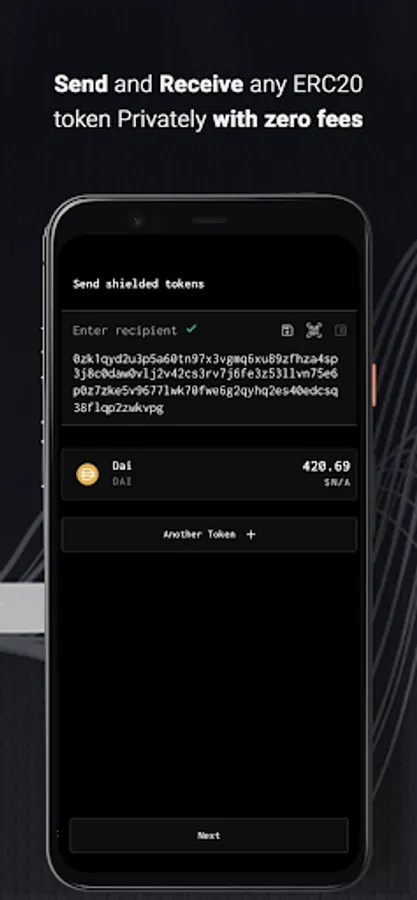This screenshot has width=417, height=900.
Task: Edit the 420.69 Dai amount
Action: 326,467
